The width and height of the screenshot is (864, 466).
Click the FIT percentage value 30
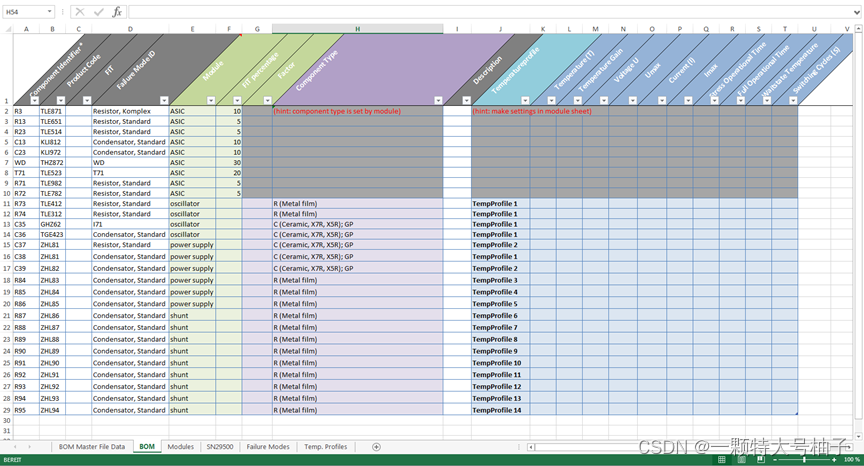point(229,162)
